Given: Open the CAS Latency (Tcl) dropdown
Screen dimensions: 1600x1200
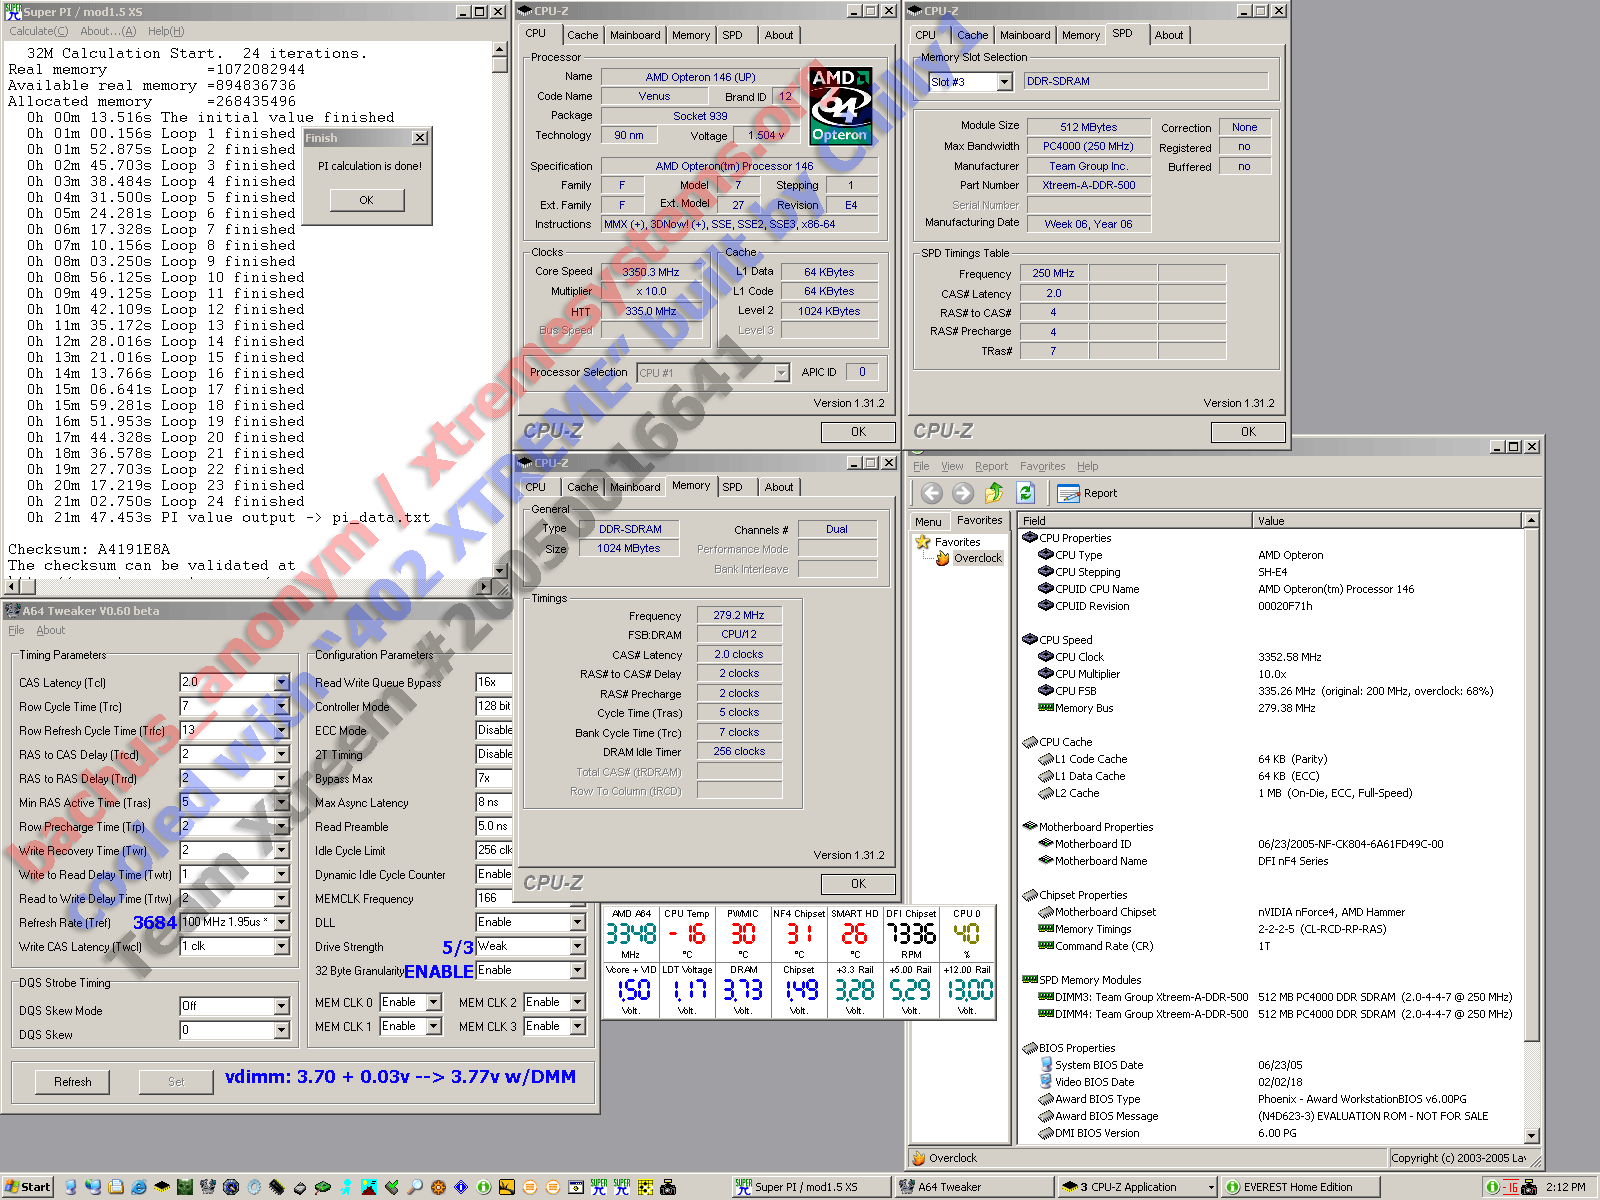Looking at the screenshot, I should point(281,682).
